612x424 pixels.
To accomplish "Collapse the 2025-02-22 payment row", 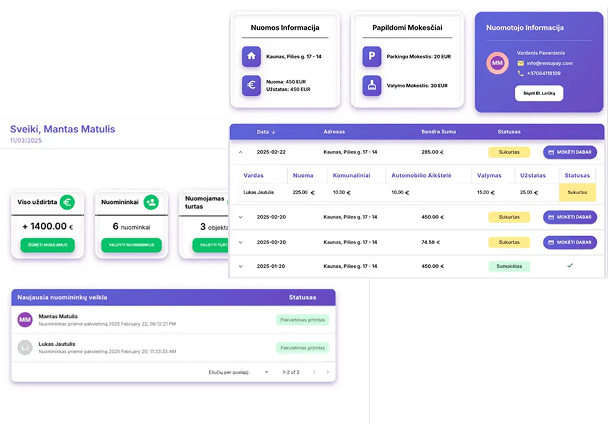I will (x=240, y=152).
